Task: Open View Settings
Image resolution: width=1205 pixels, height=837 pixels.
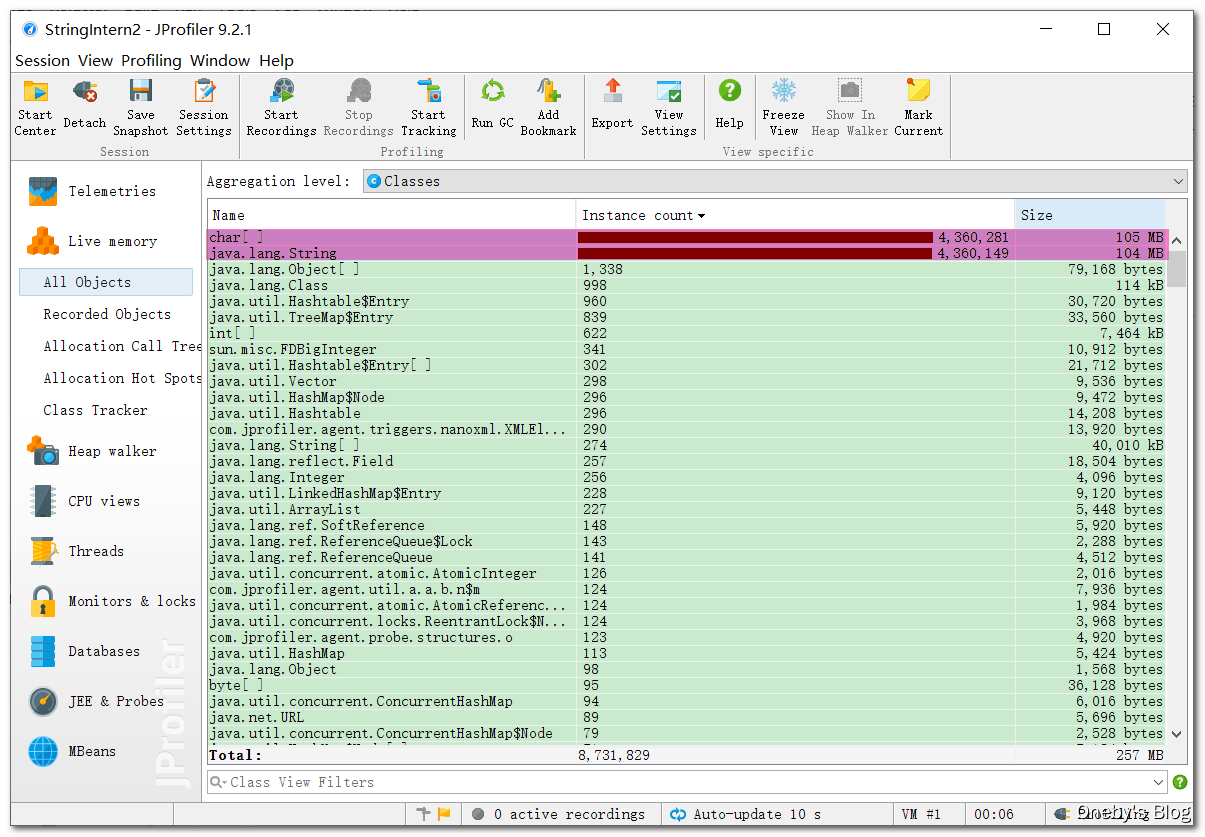Action: pos(668,108)
